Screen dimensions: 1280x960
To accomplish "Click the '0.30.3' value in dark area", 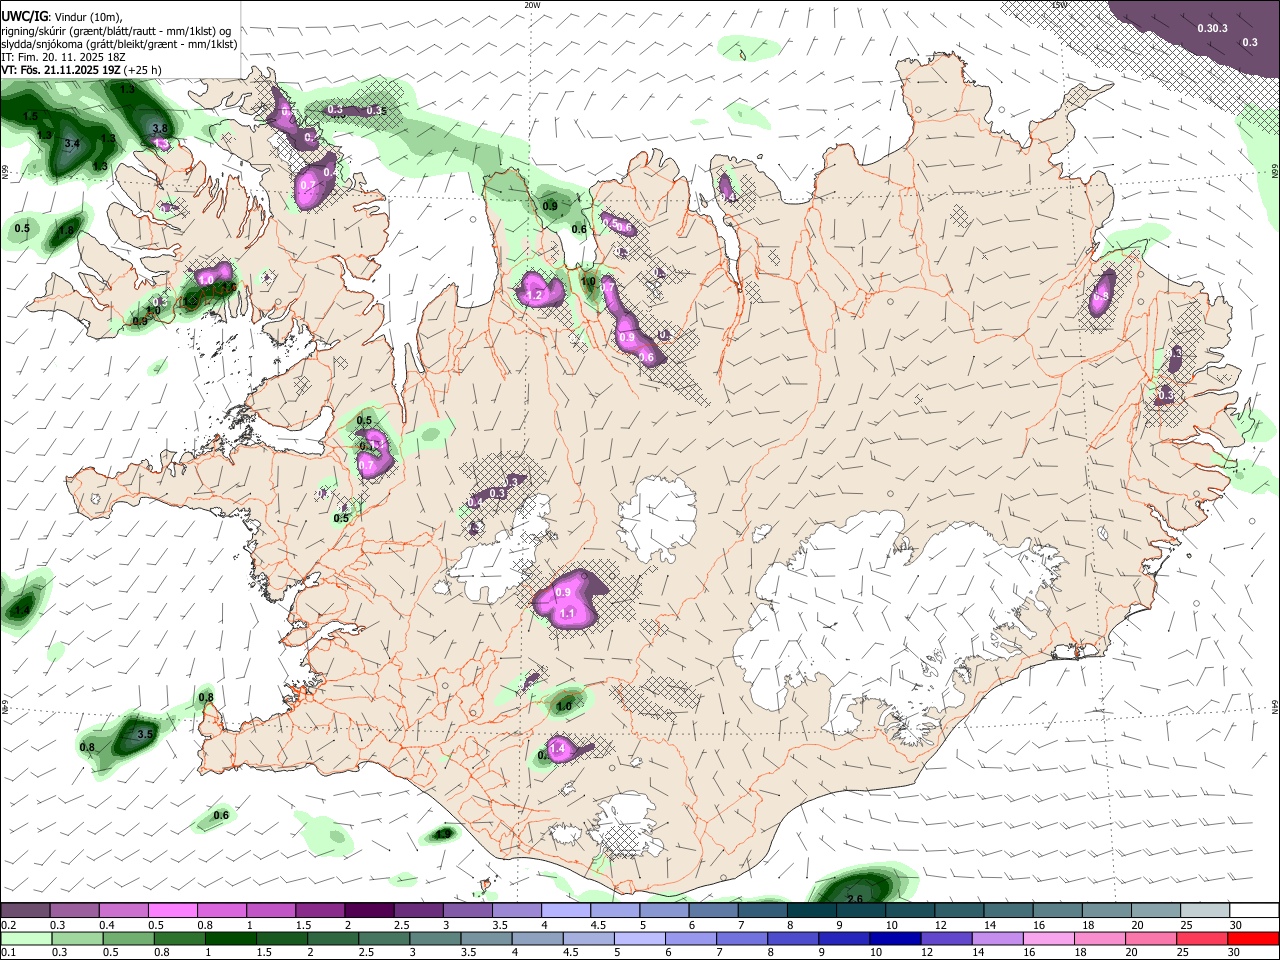I will pos(1212,28).
